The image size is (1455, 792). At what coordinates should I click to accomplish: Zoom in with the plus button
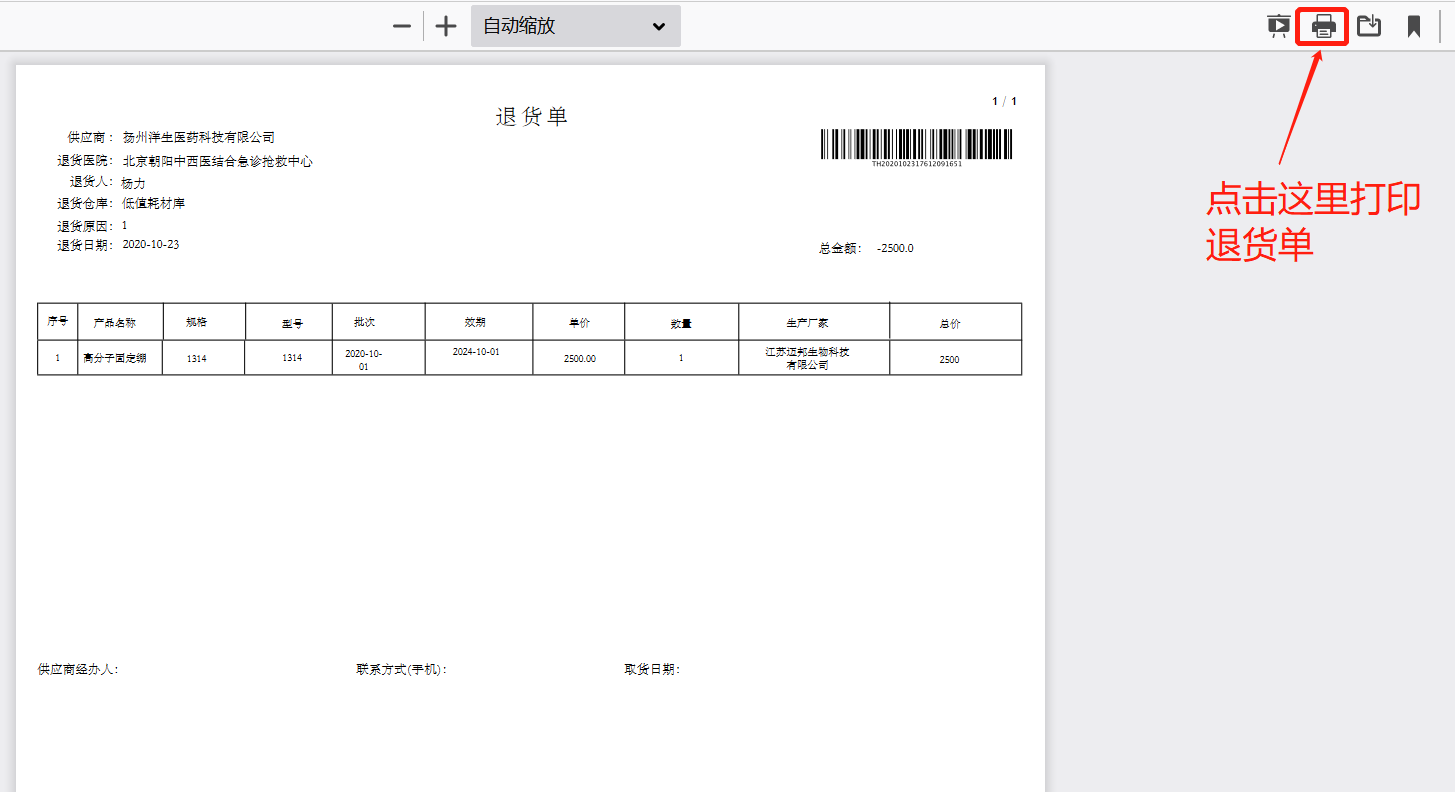pos(446,26)
